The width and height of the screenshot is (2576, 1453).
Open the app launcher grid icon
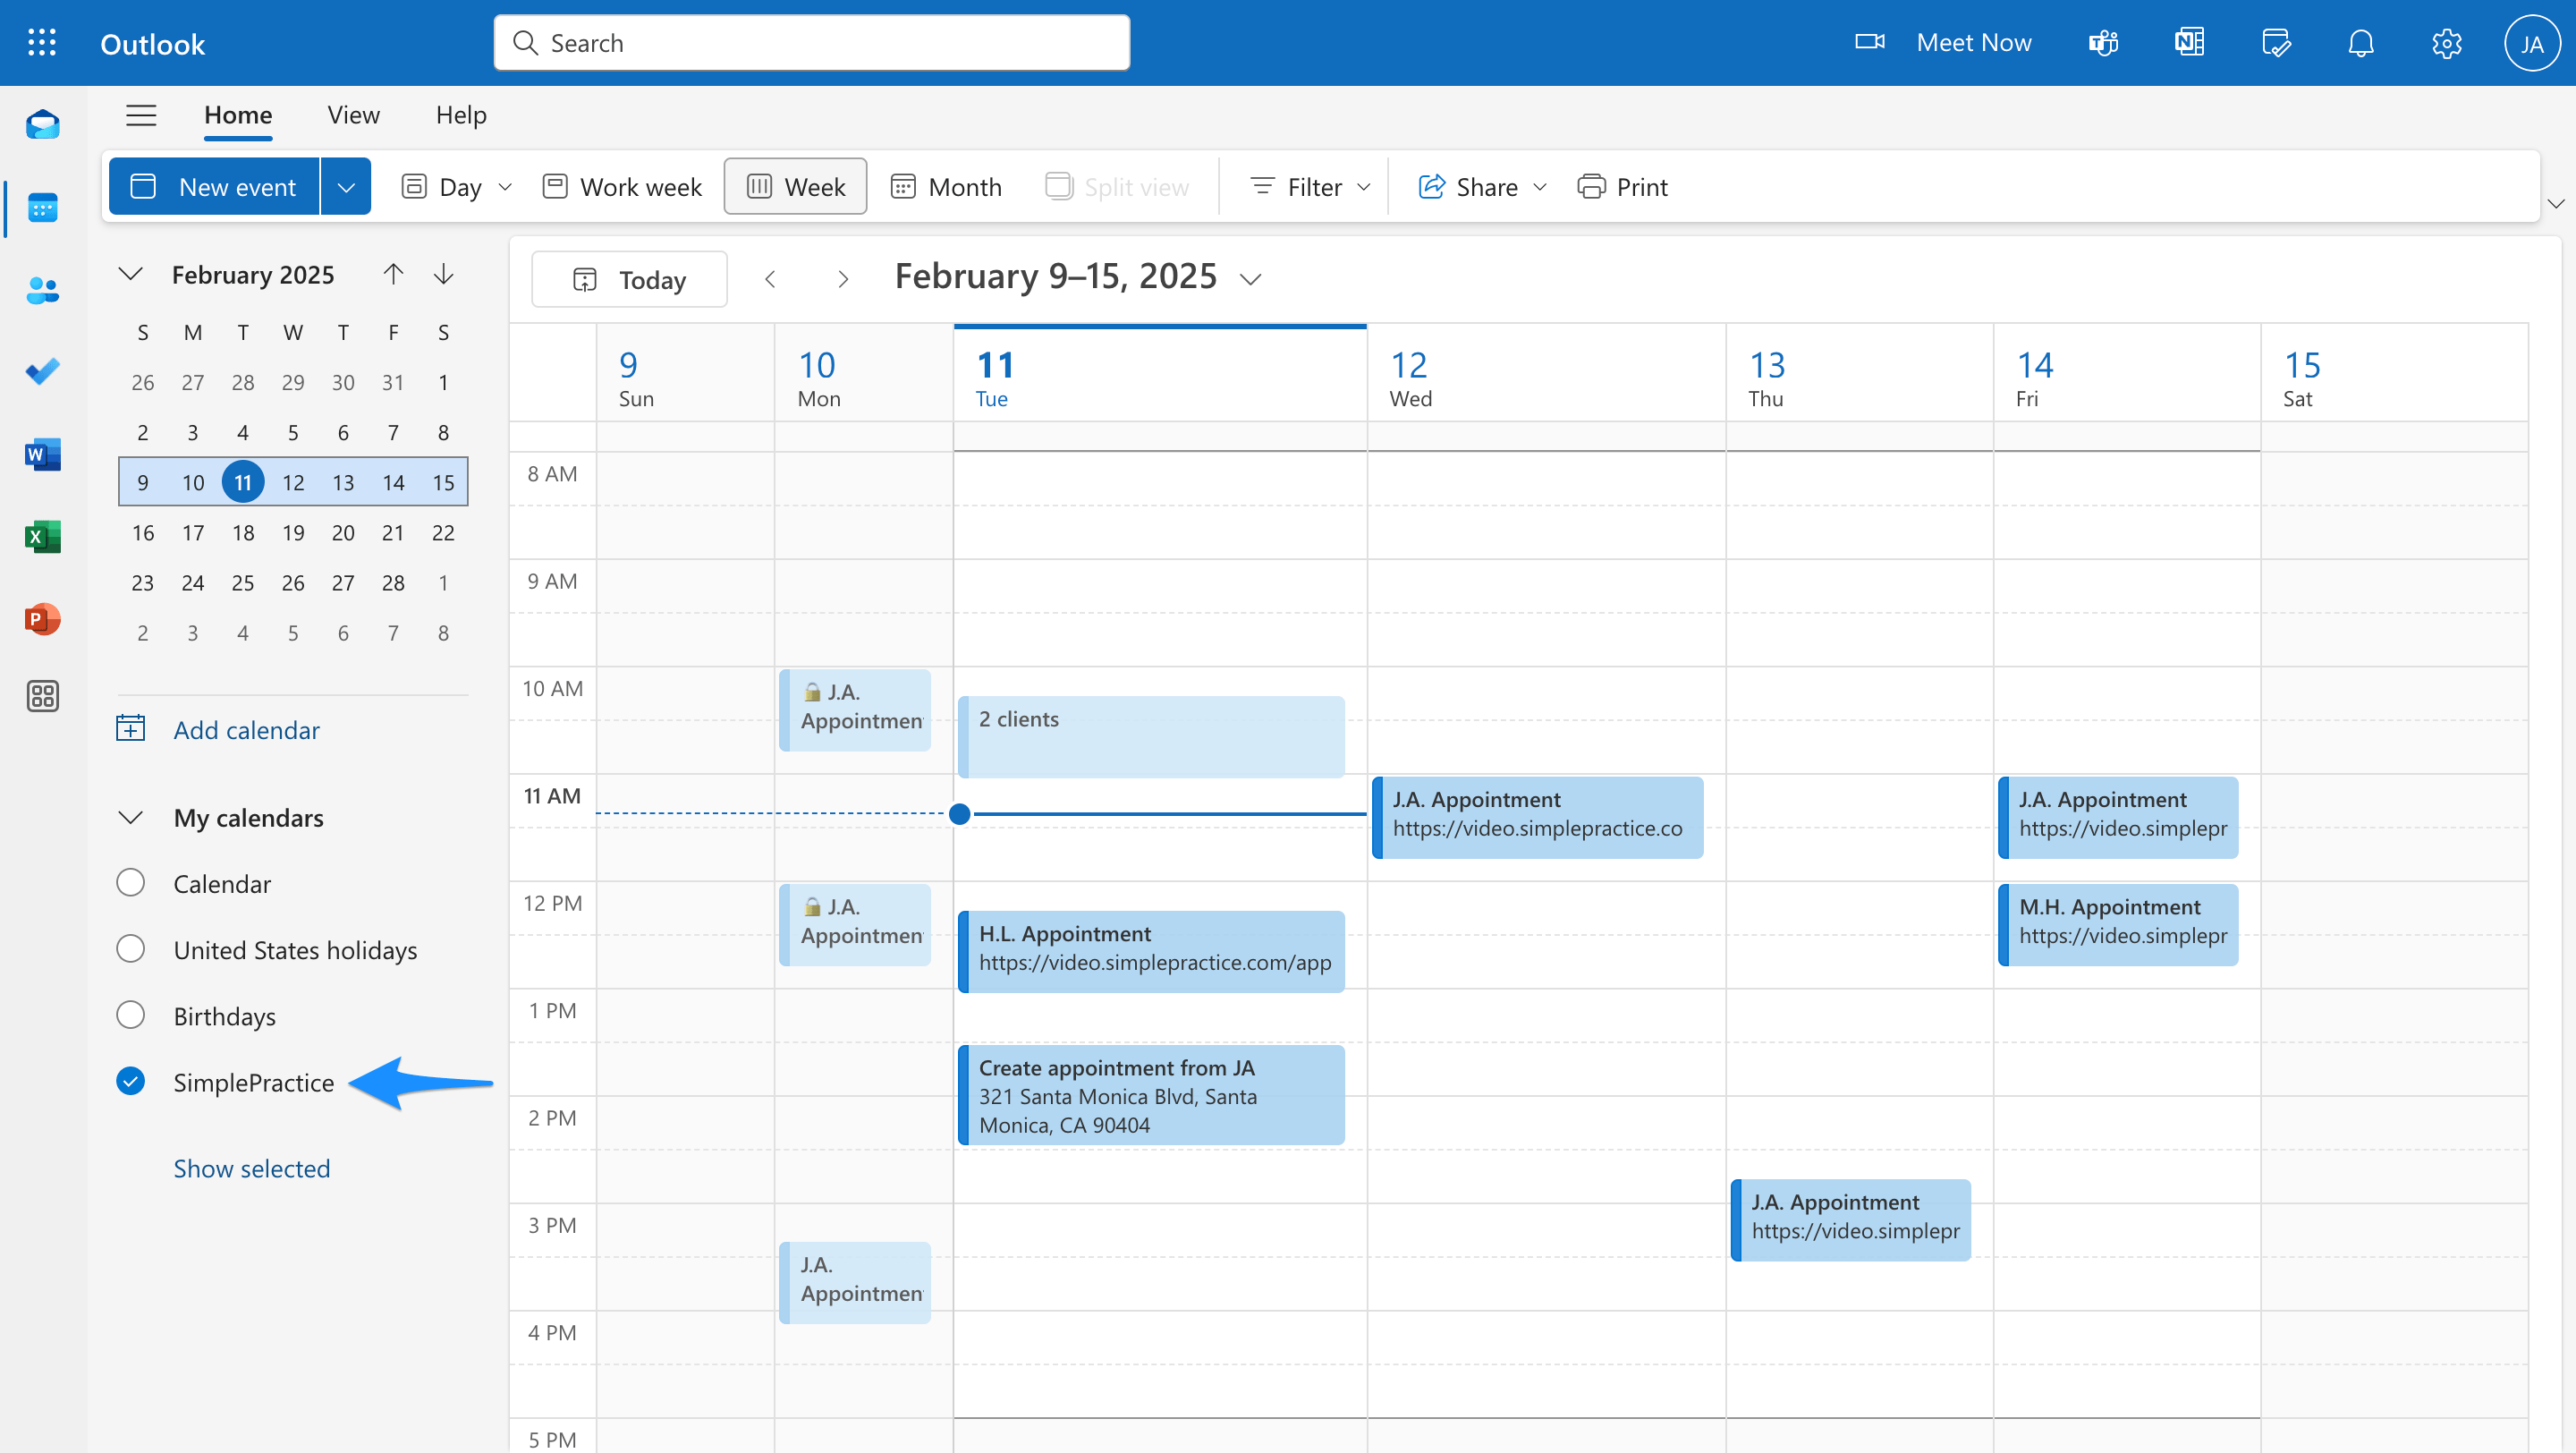[42, 43]
